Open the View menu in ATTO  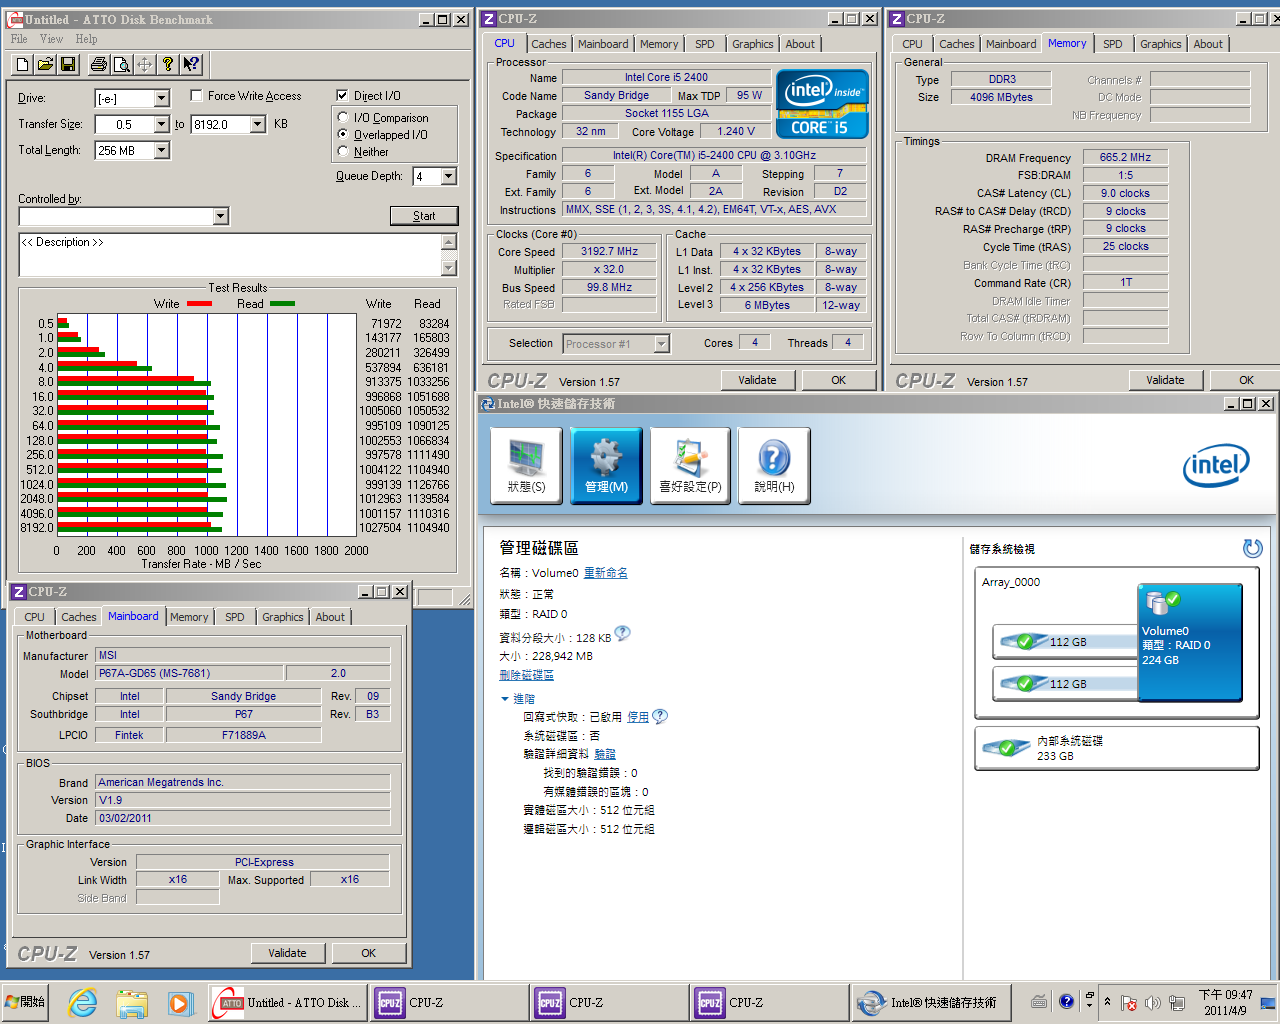coord(51,39)
